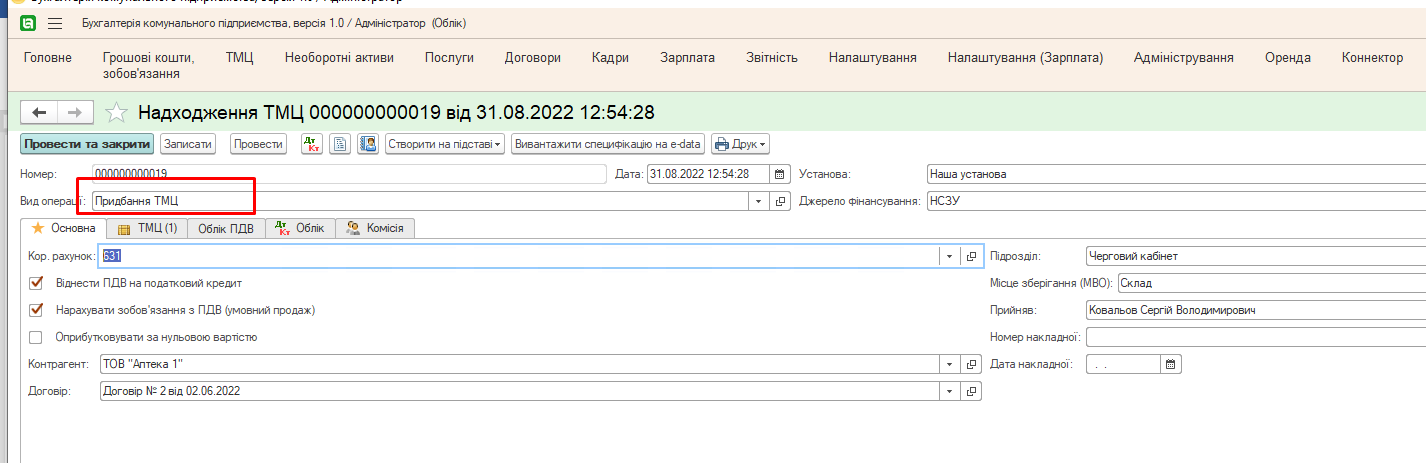Open the main hamburger menu
The width and height of the screenshot is (1426, 463).
[54, 23]
